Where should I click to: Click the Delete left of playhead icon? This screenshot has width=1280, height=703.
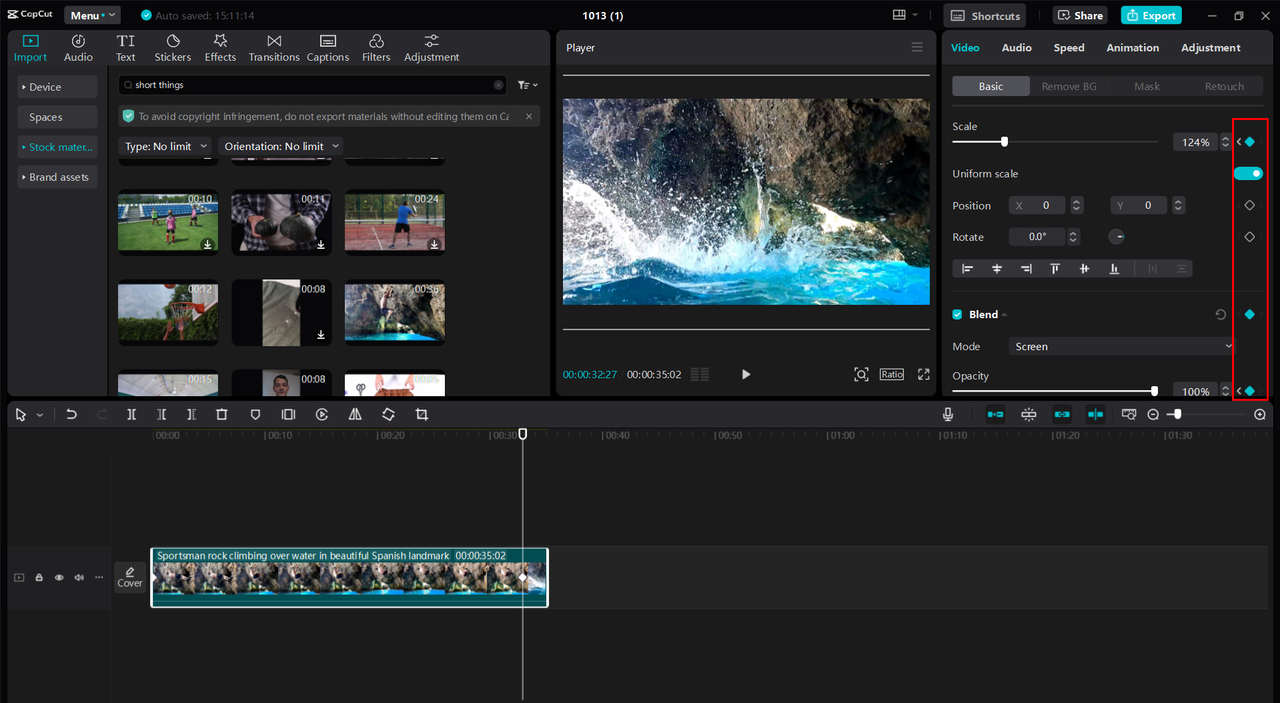(x=162, y=414)
